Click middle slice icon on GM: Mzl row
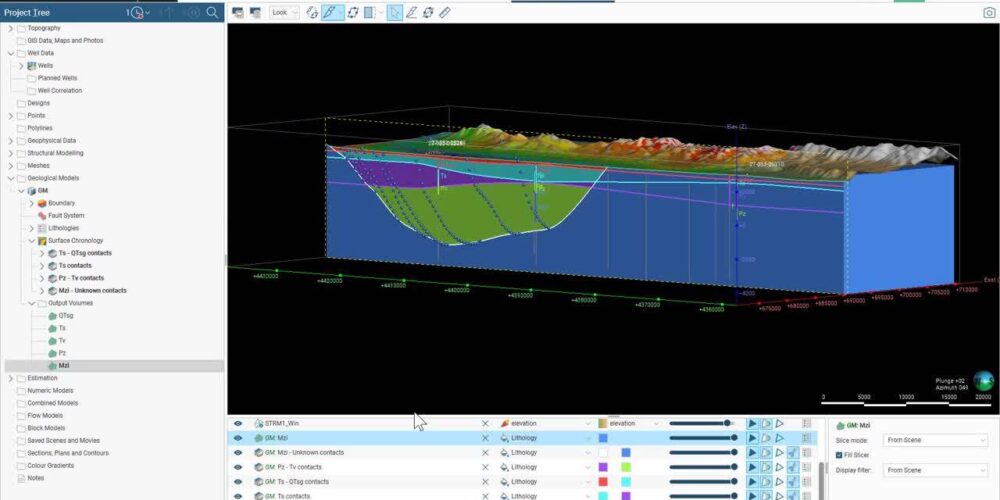This screenshot has width=1000, height=500. (x=766, y=438)
